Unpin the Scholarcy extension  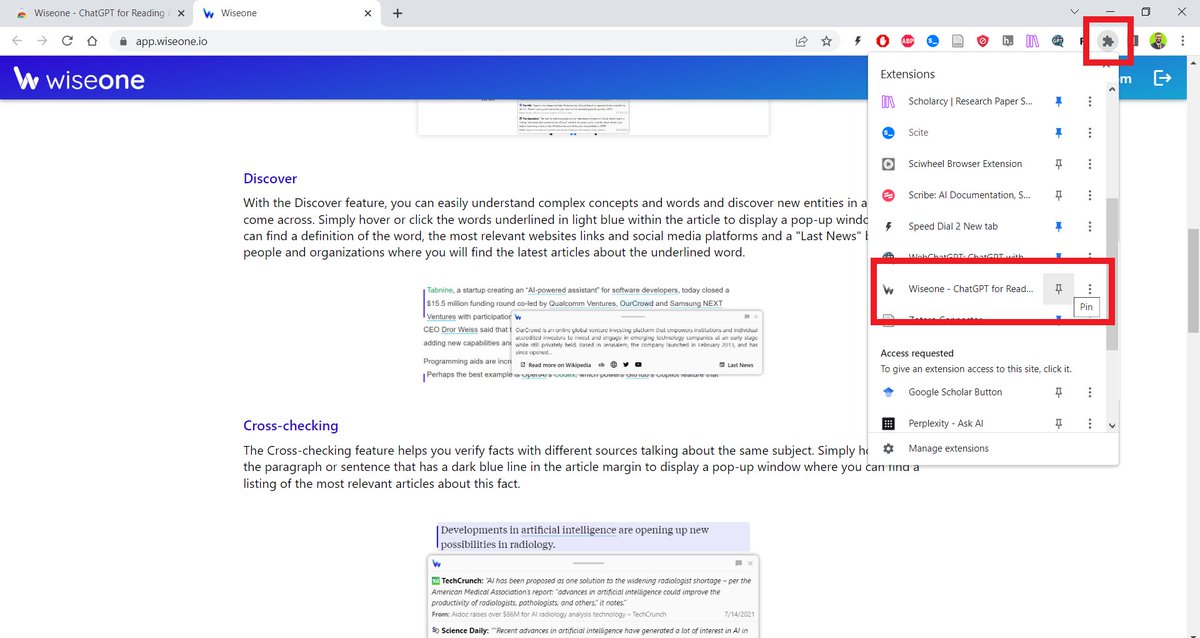pos(1058,102)
